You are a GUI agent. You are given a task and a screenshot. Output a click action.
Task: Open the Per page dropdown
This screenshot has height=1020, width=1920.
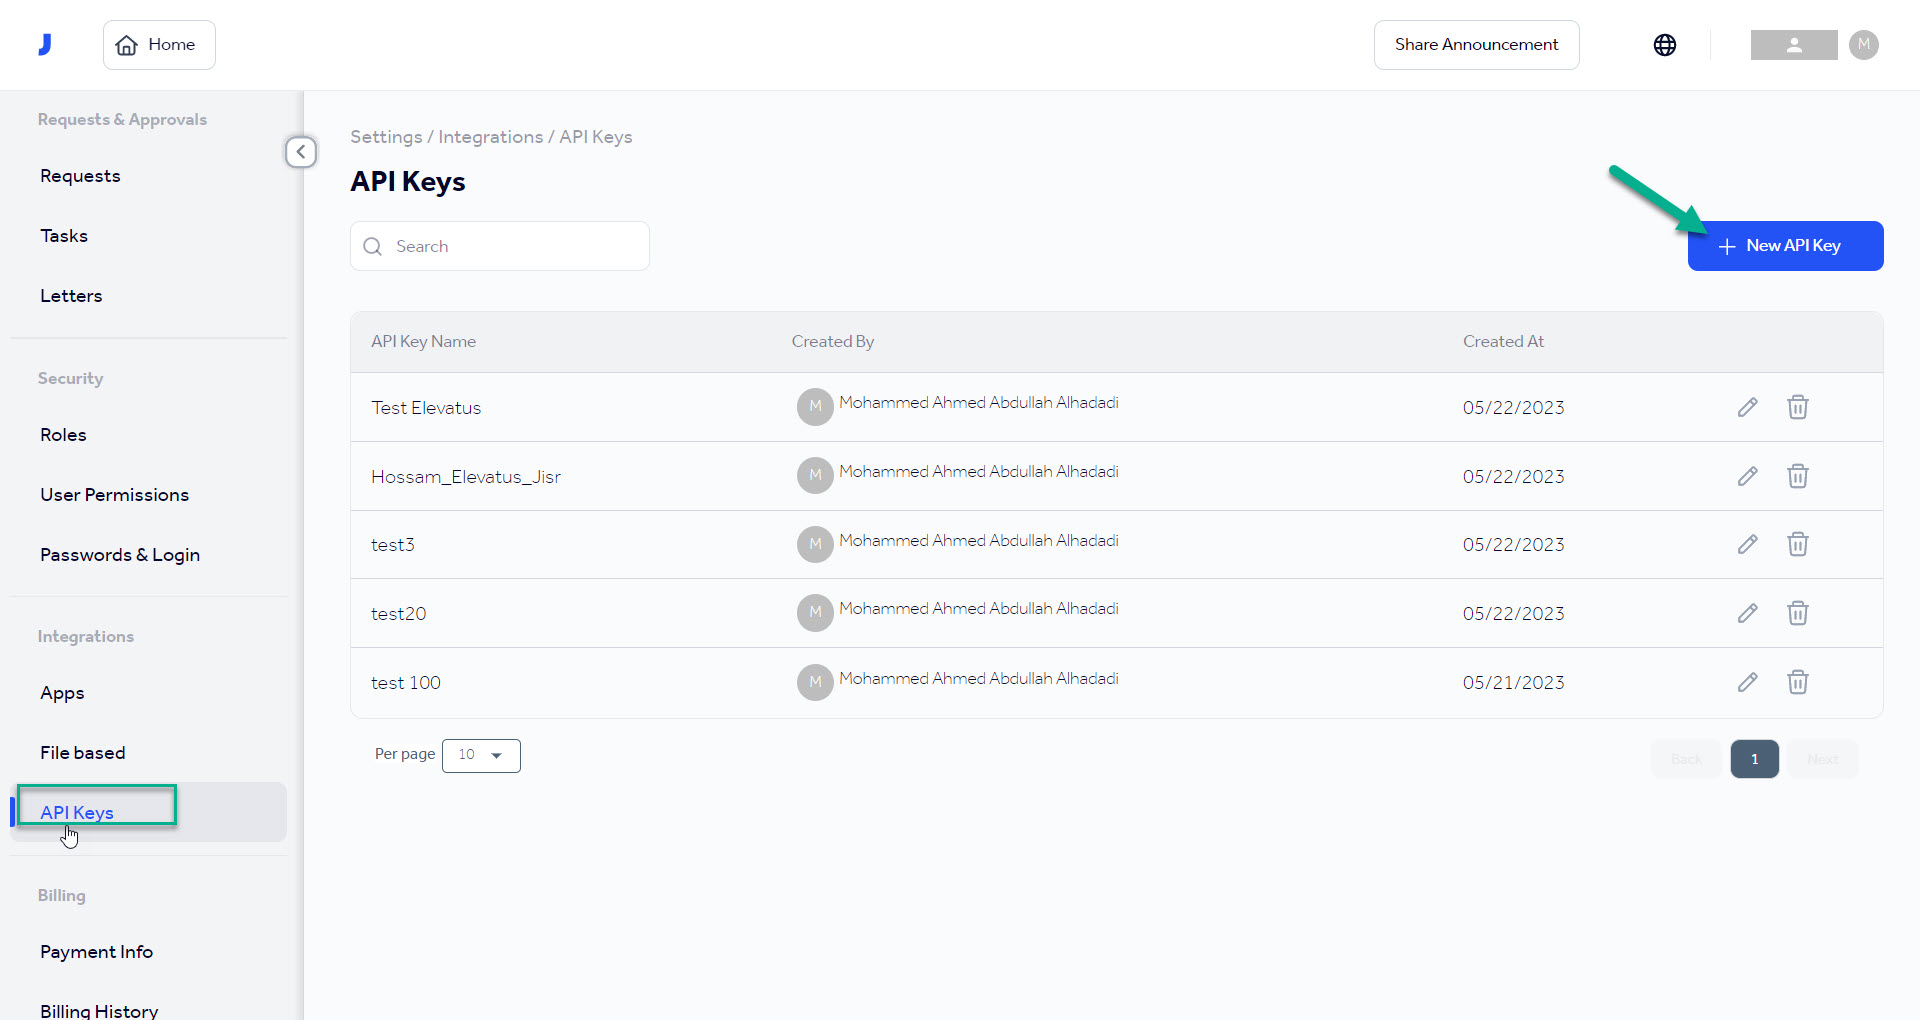coord(481,756)
